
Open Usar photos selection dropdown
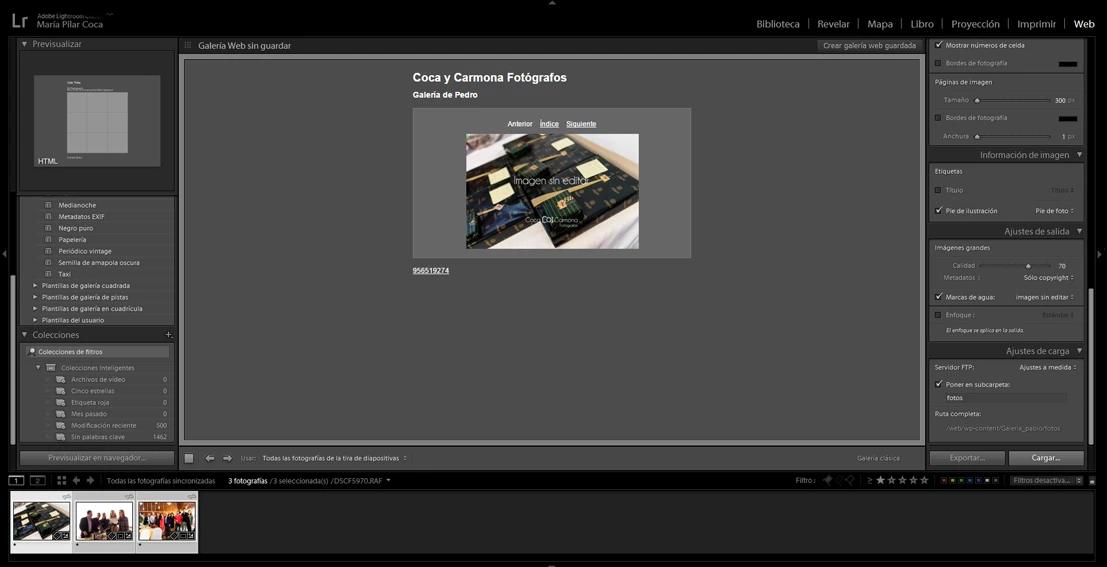(x=335, y=458)
